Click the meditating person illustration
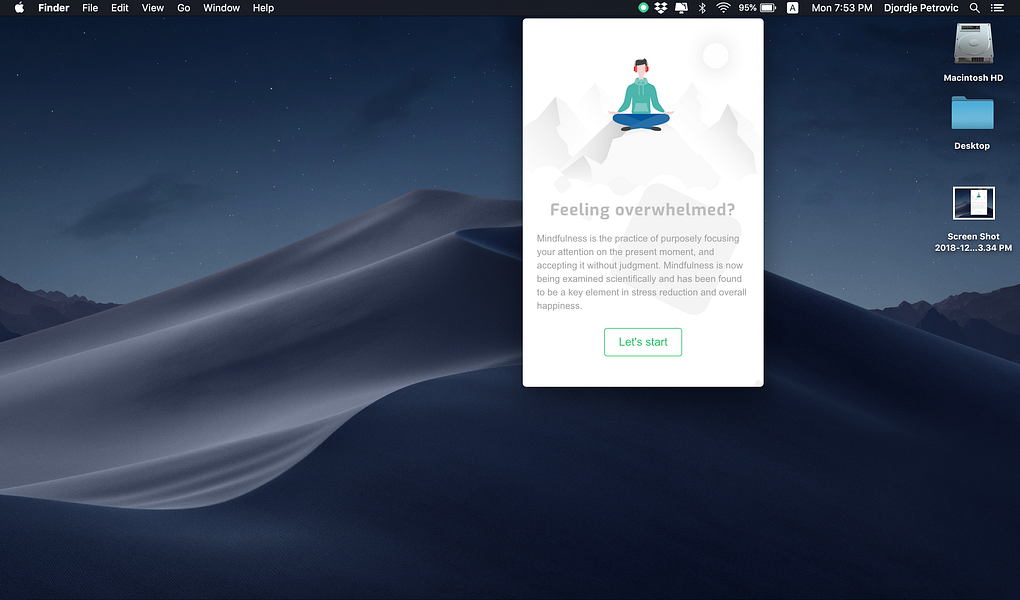The width and height of the screenshot is (1020, 600). tap(641, 96)
